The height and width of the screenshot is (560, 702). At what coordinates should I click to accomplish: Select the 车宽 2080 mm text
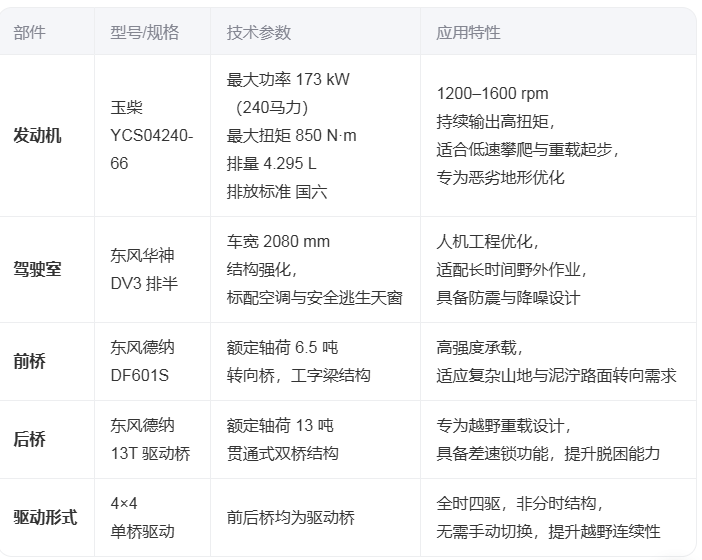click(x=278, y=241)
